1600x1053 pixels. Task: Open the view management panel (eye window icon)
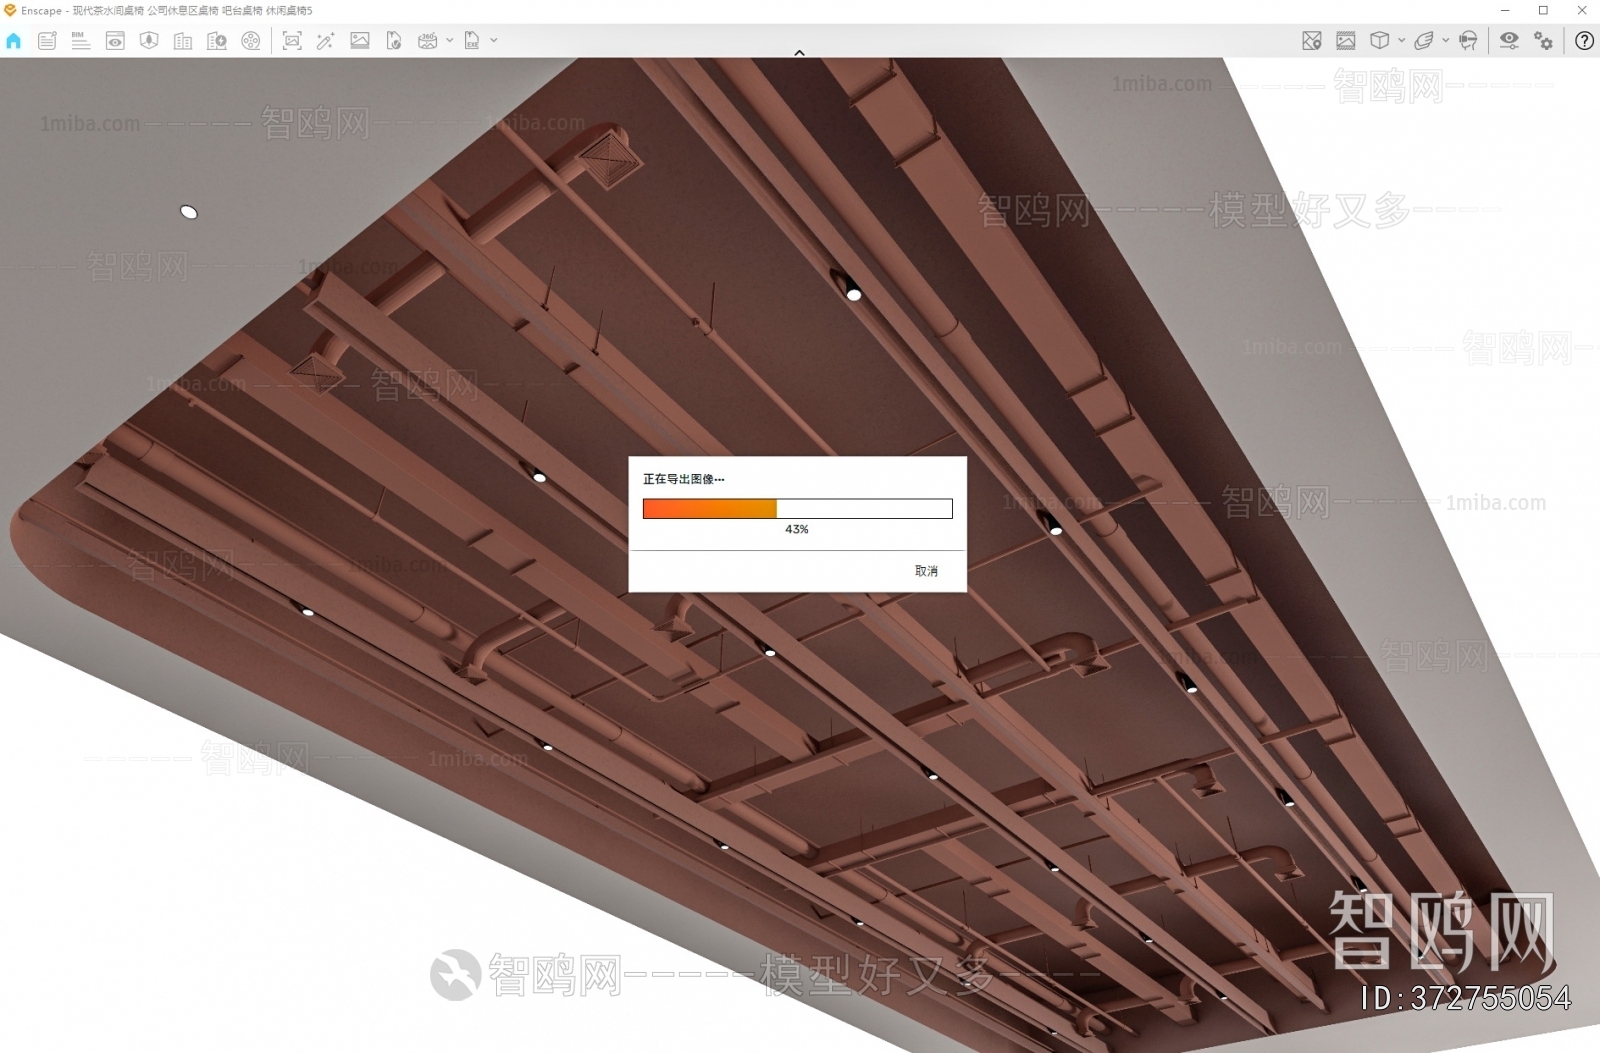(115, 41)
